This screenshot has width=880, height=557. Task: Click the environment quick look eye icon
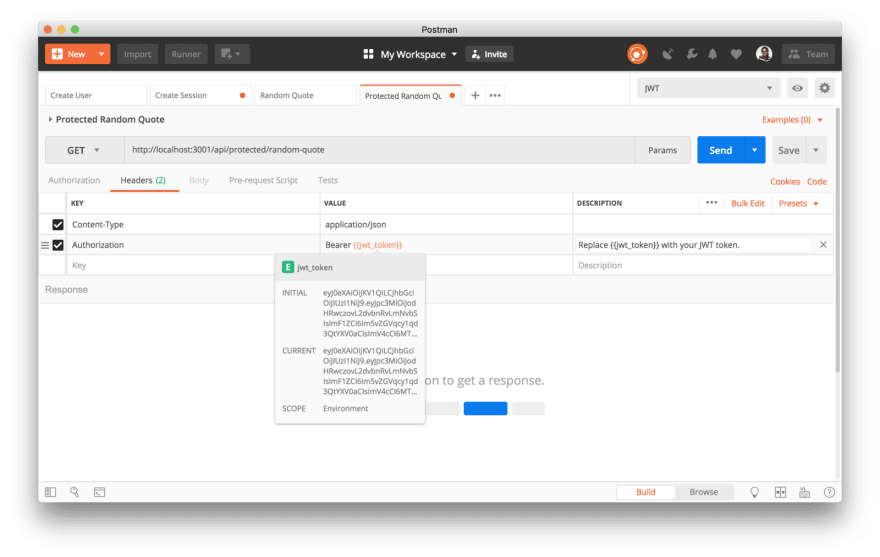coord(797,88)
